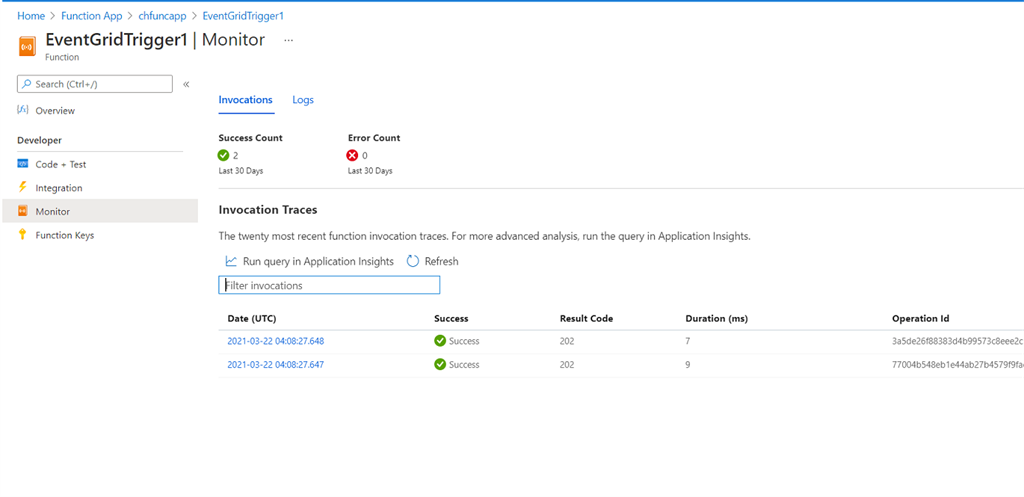Screen dimensions: 1024x497
Task: Collapse the sidebar with double chevron
Action: pyautogui.click(x=186, y=85)
